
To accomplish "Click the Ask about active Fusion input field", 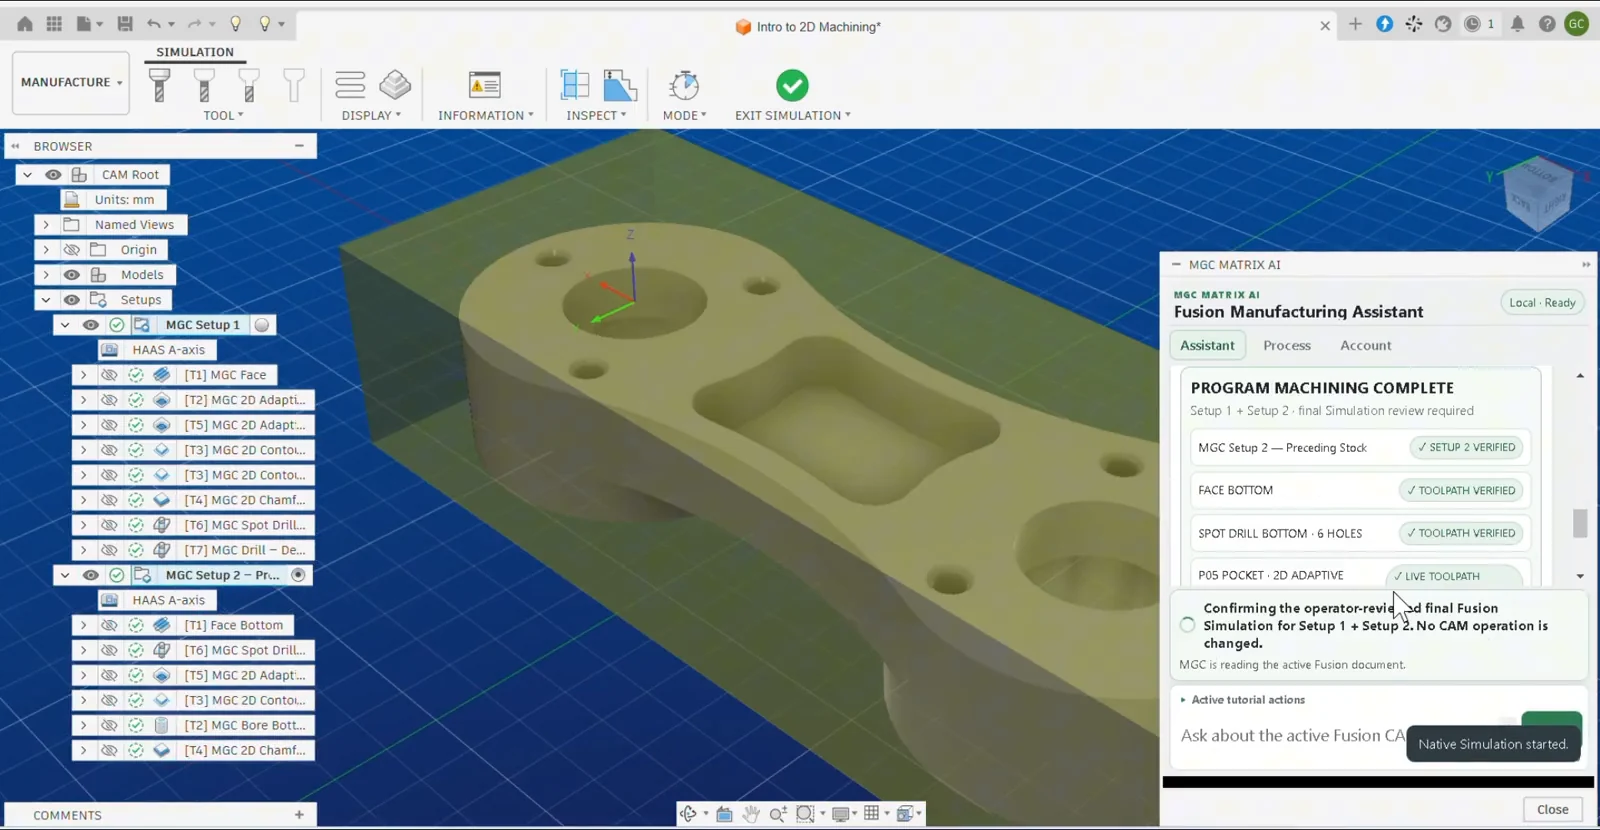I will pyautogui.click(x=1292, y=735).
